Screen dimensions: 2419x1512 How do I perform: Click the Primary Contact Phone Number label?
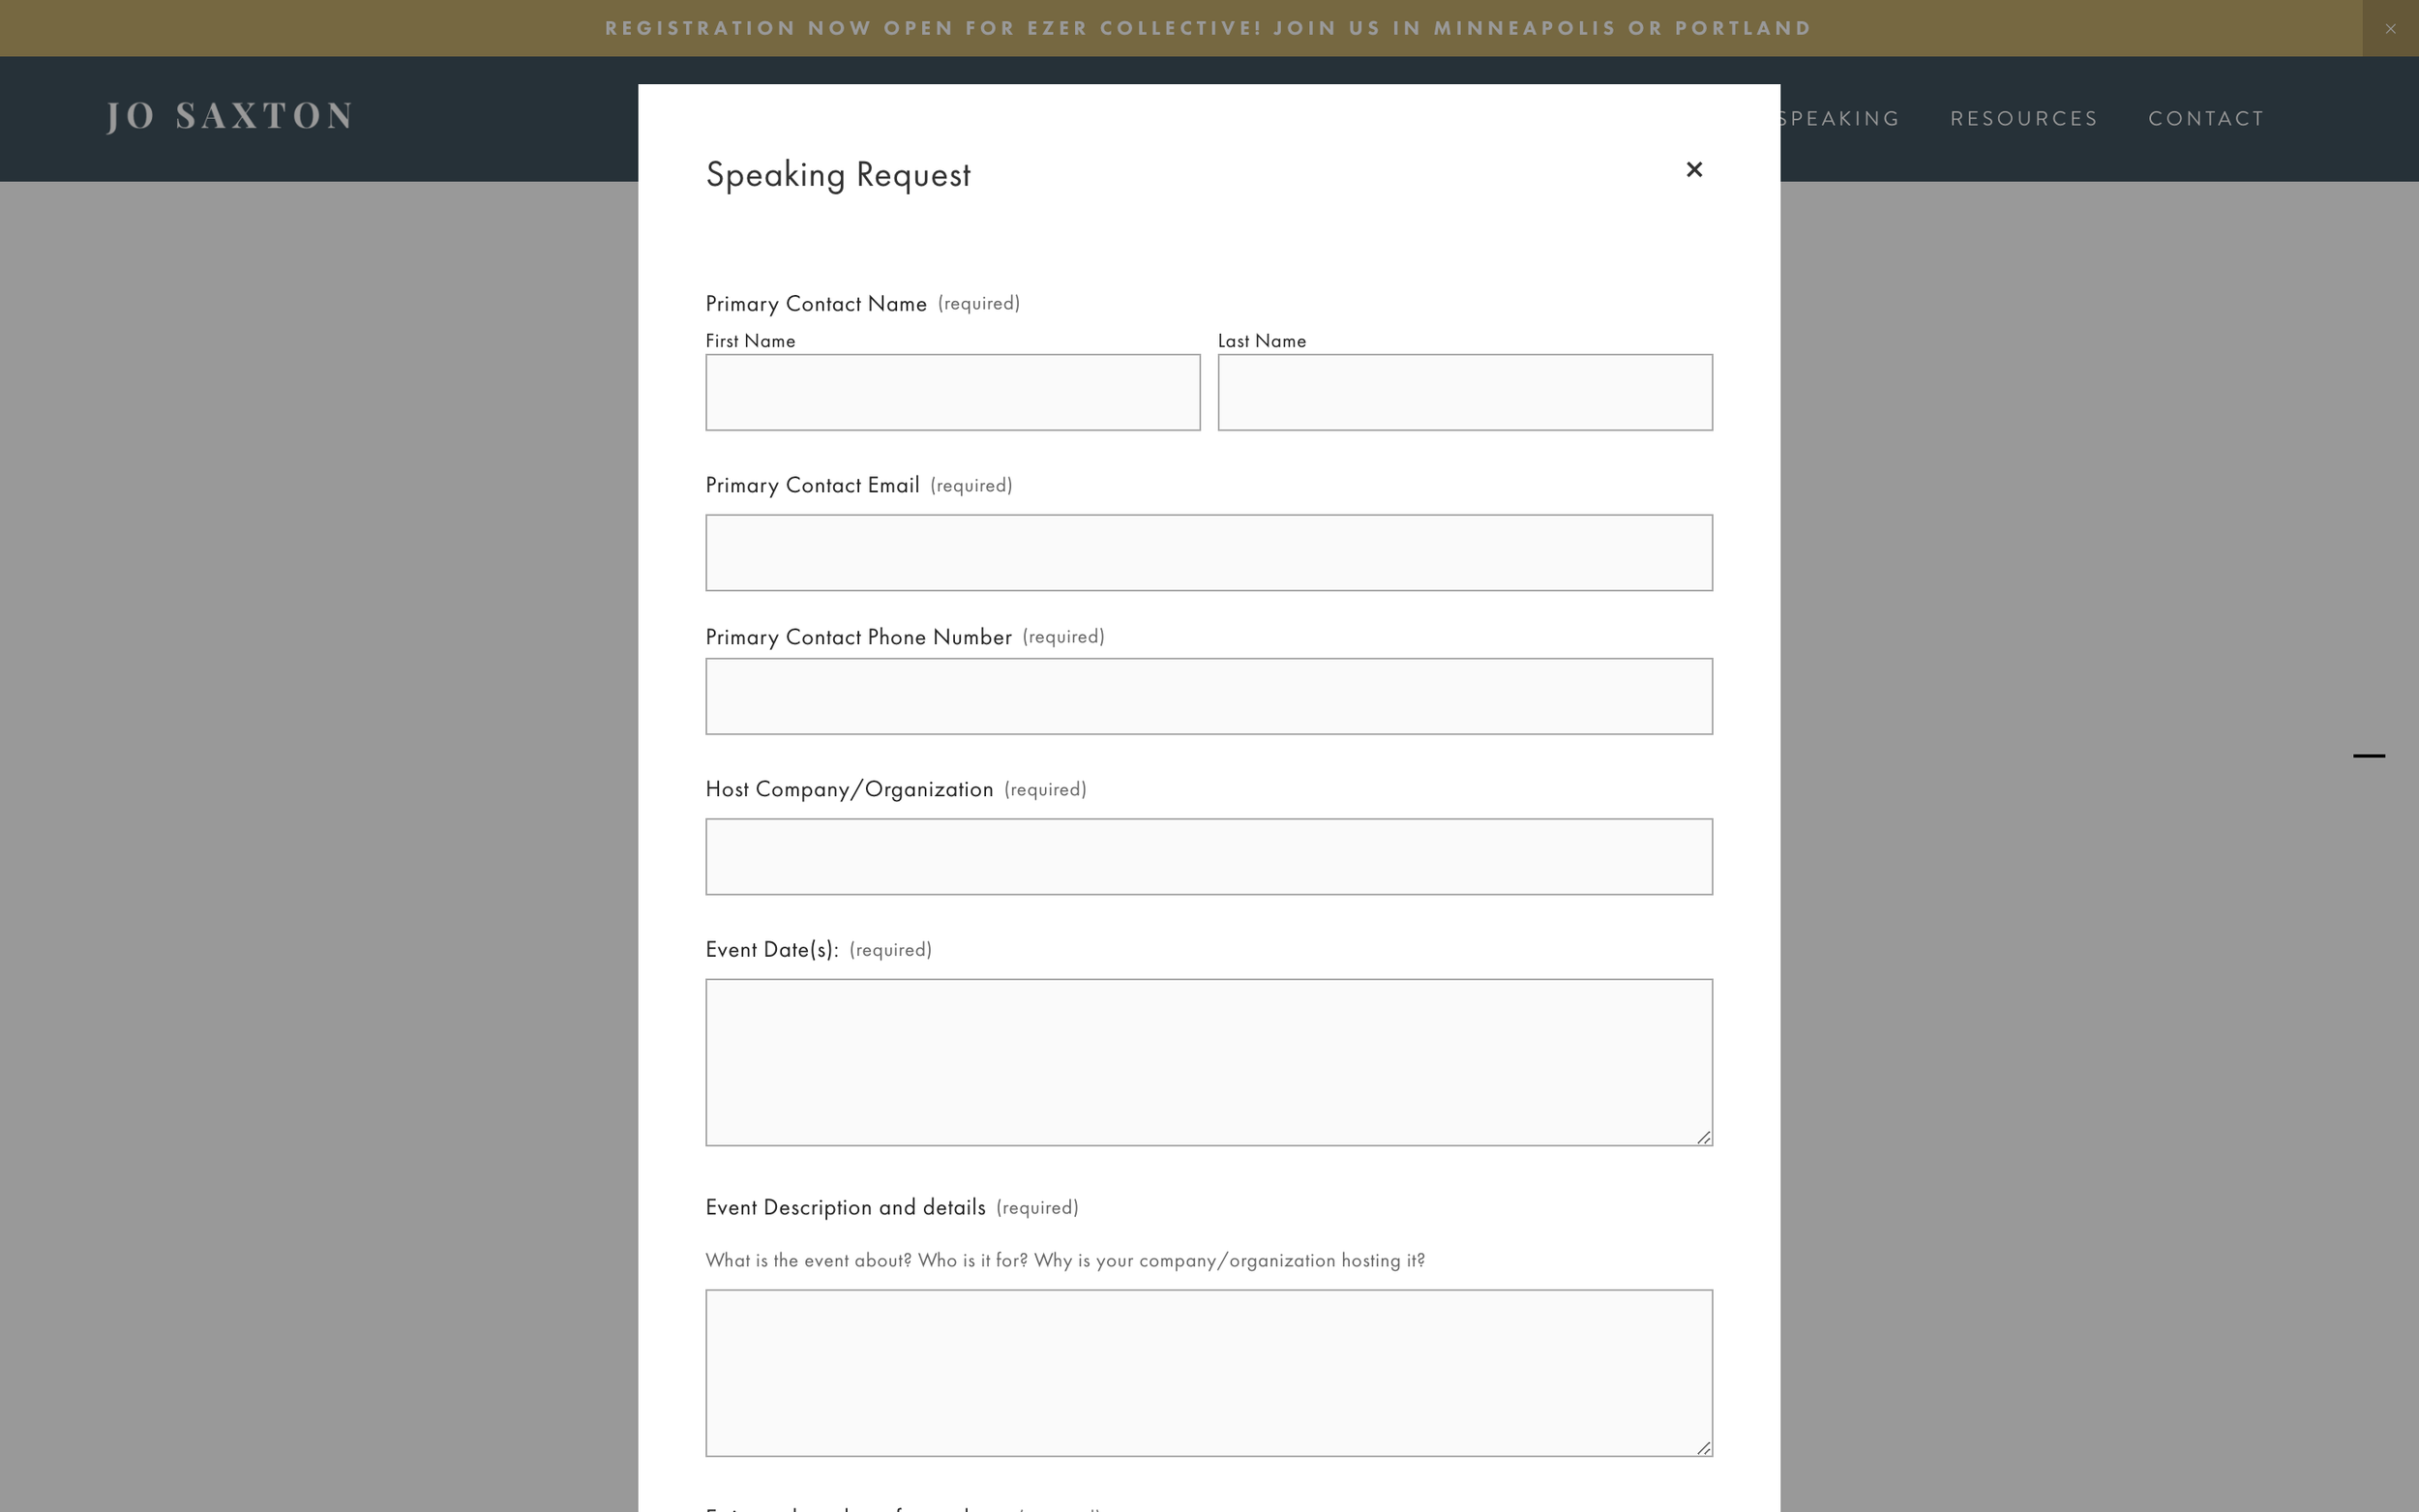click(858, 637)
